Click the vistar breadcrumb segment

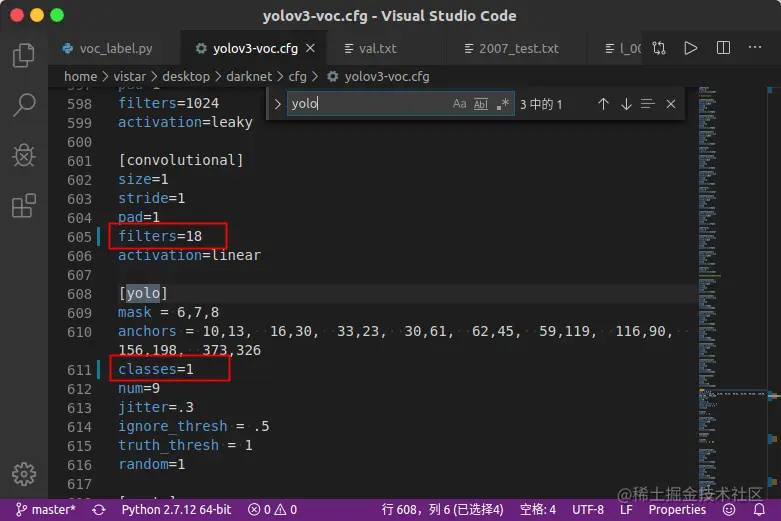coord(130,76)
